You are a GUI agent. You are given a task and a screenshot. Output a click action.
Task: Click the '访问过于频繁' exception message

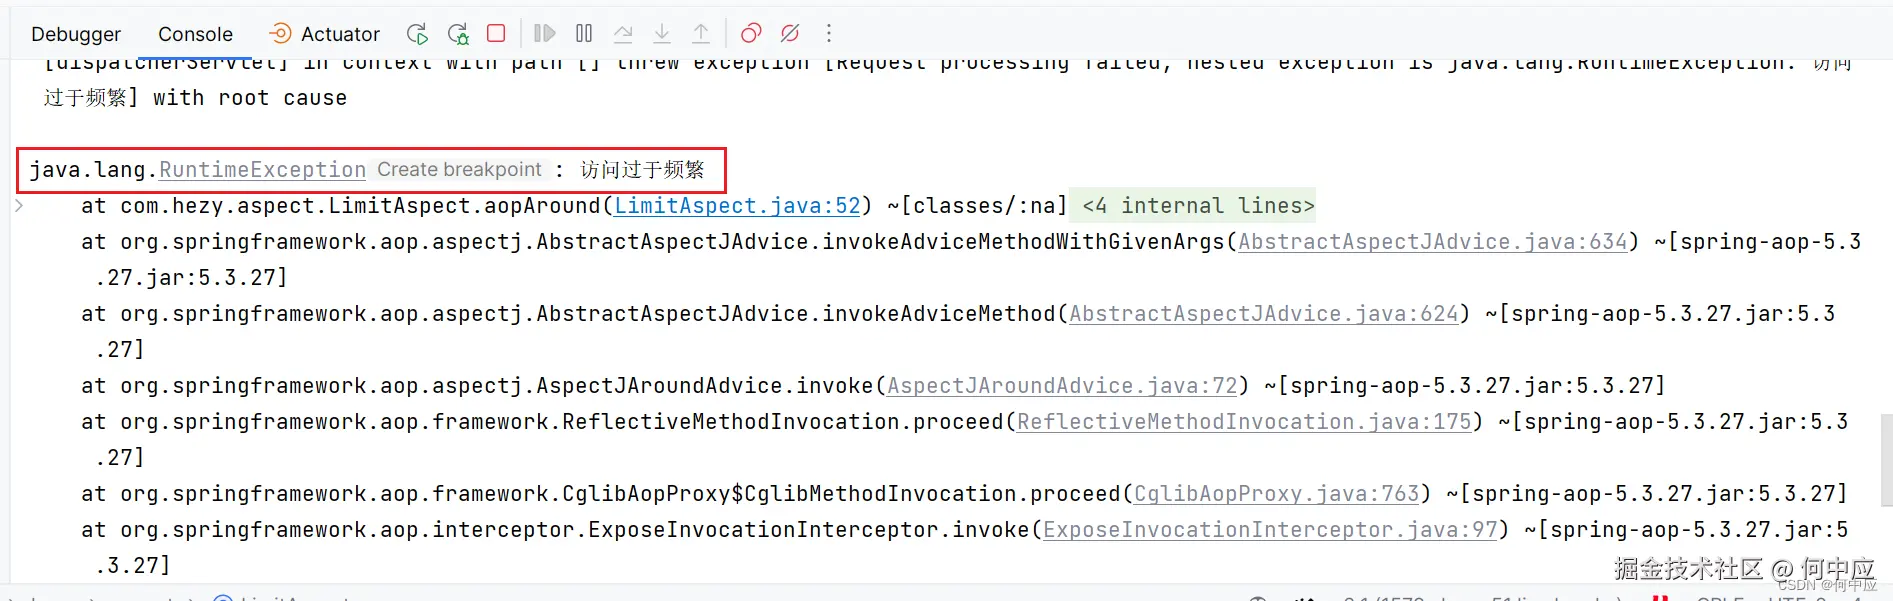(x=643, y=170)
